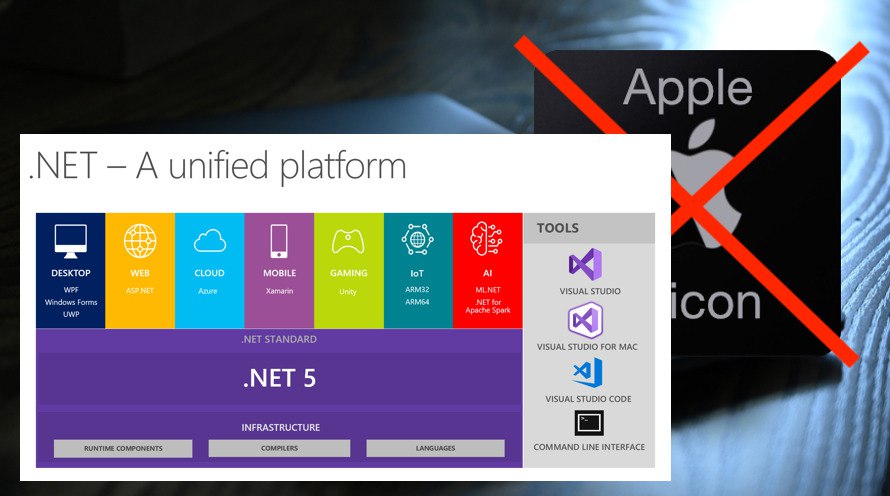Select the .NET Standard bar

pyautogui.click(x=279, y=339)
